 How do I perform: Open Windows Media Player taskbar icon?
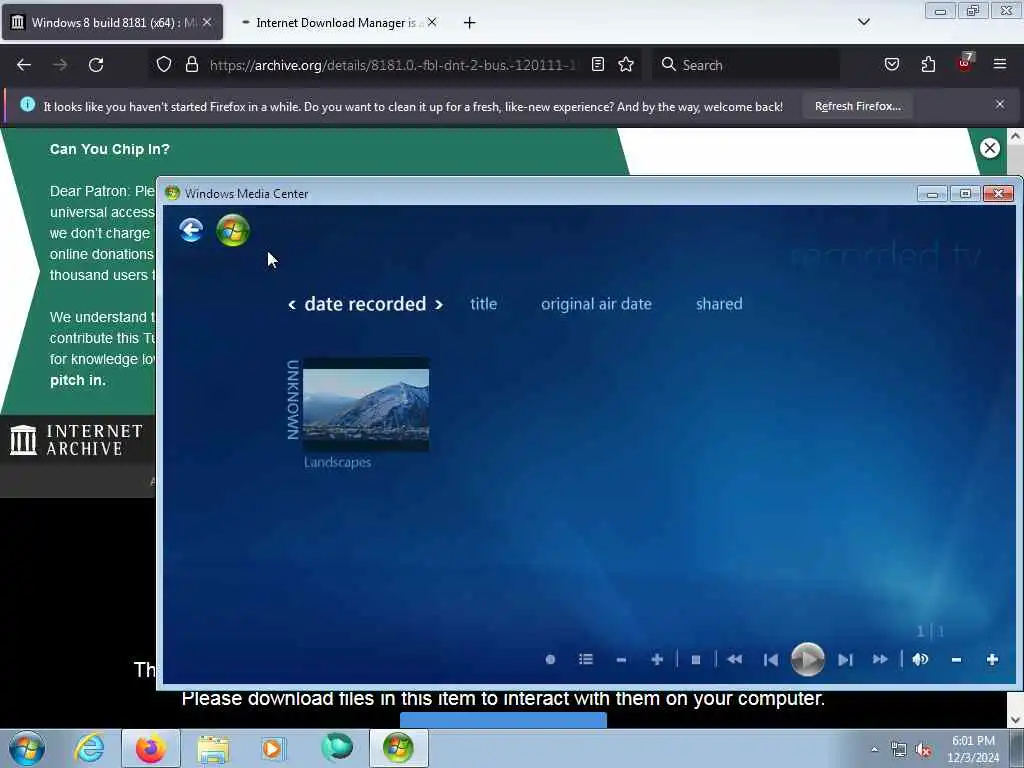[273, 748]
